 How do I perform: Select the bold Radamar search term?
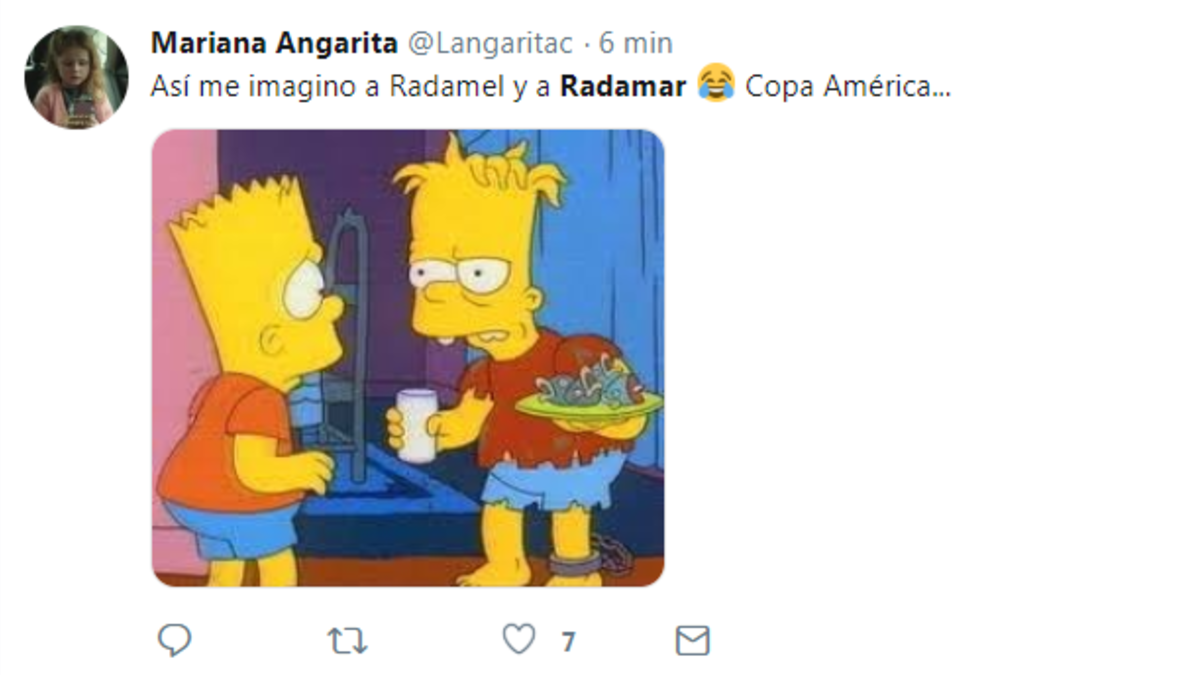point(622,87)
